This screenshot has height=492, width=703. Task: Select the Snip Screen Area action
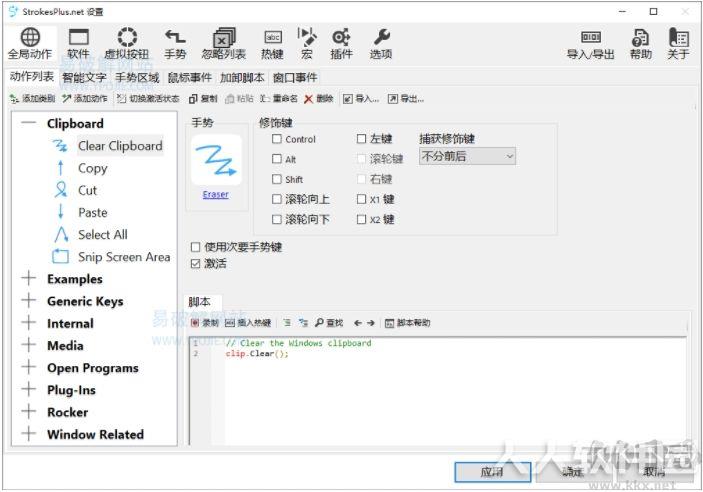tap(124, 257)
